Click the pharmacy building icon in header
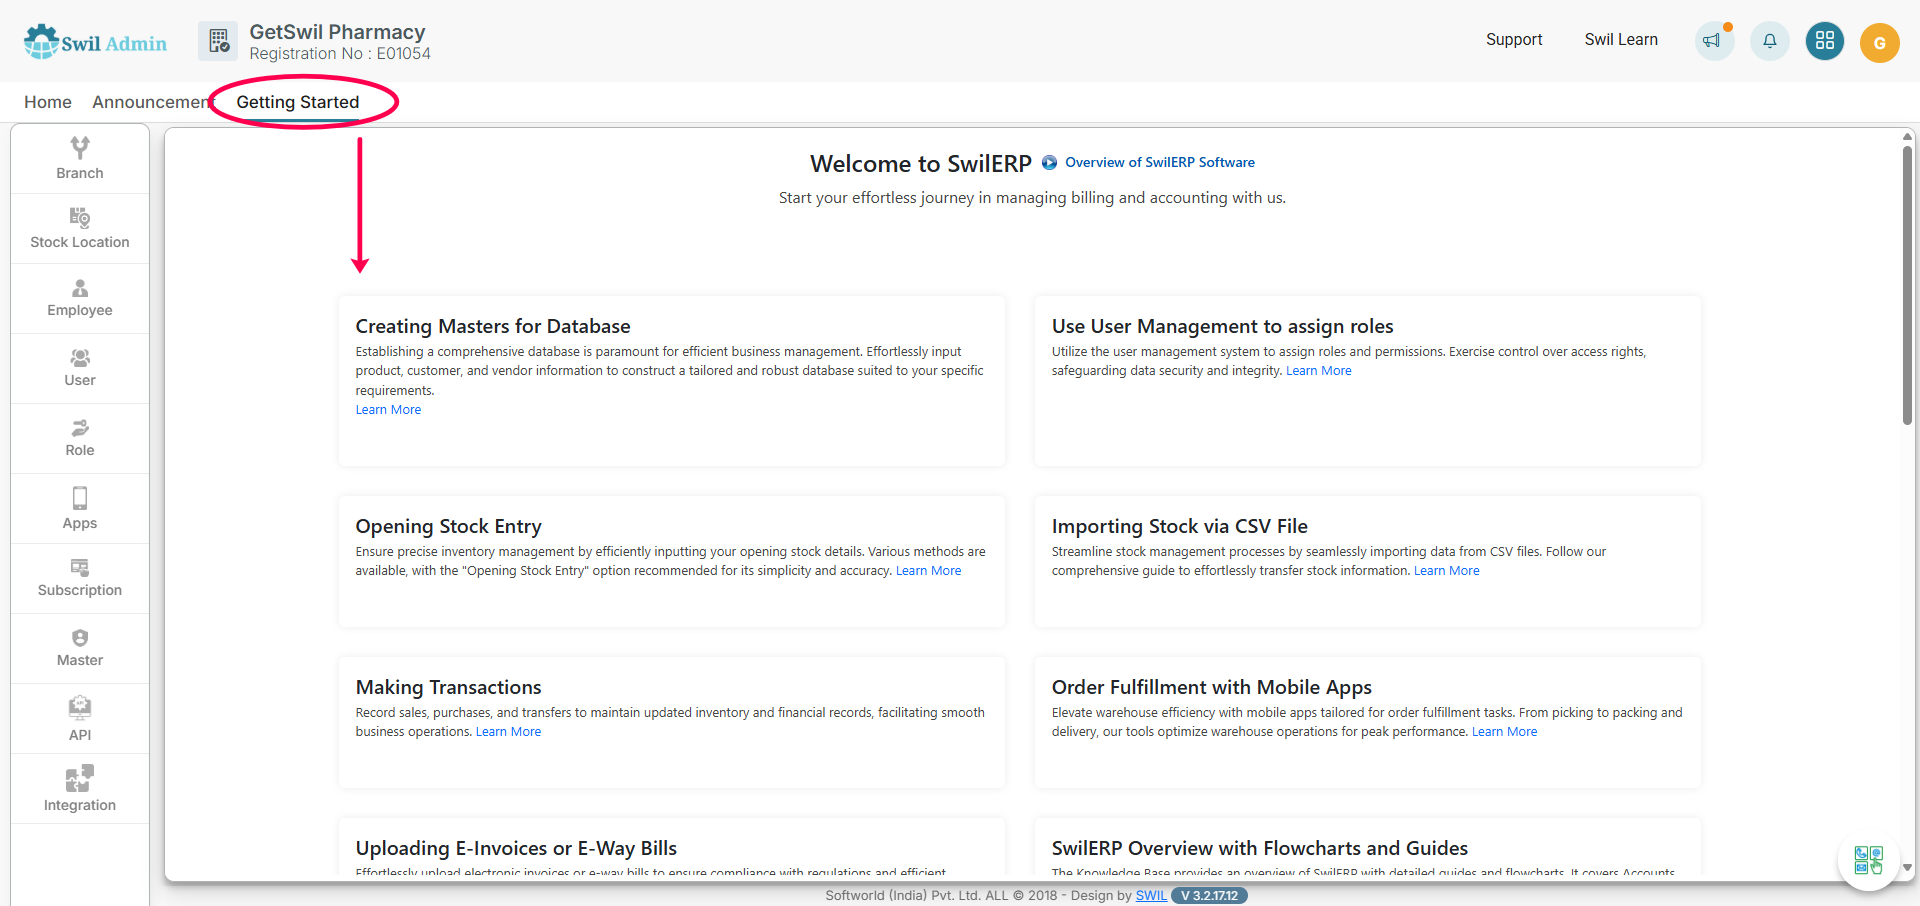The width and height of the screenshot is (1920, 906). (218, 41)
